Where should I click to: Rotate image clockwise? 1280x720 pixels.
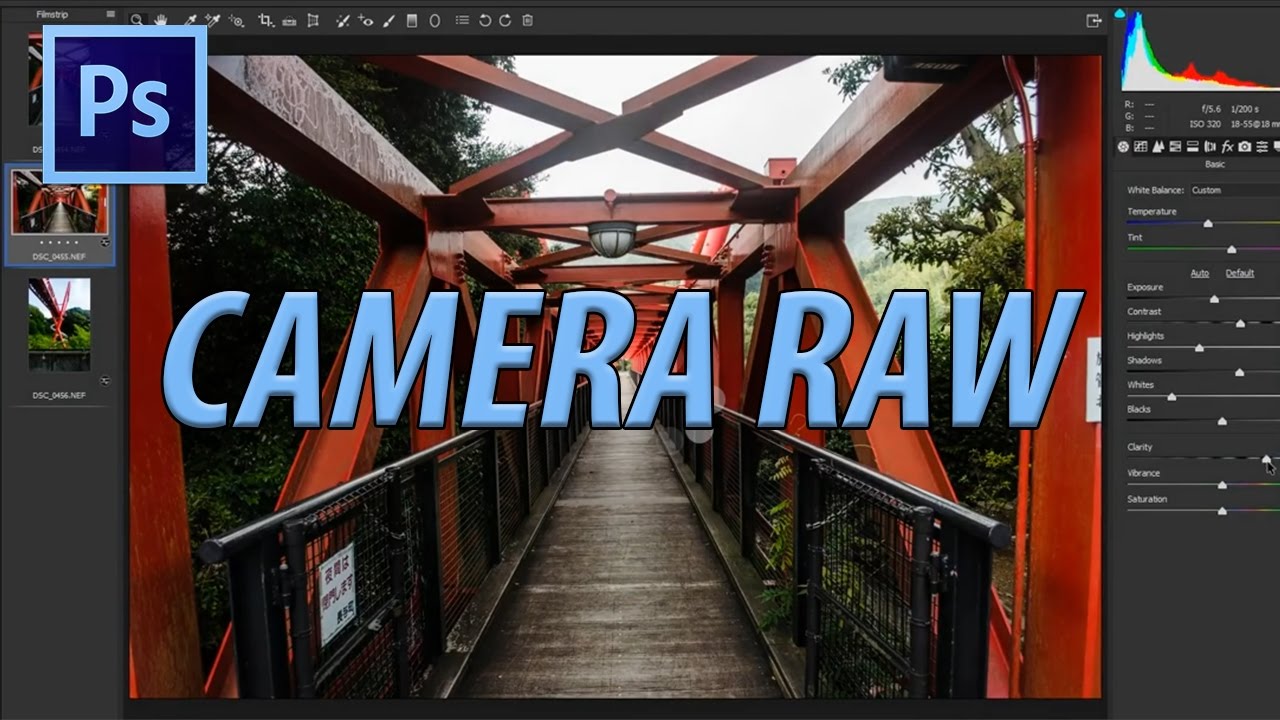505,20
